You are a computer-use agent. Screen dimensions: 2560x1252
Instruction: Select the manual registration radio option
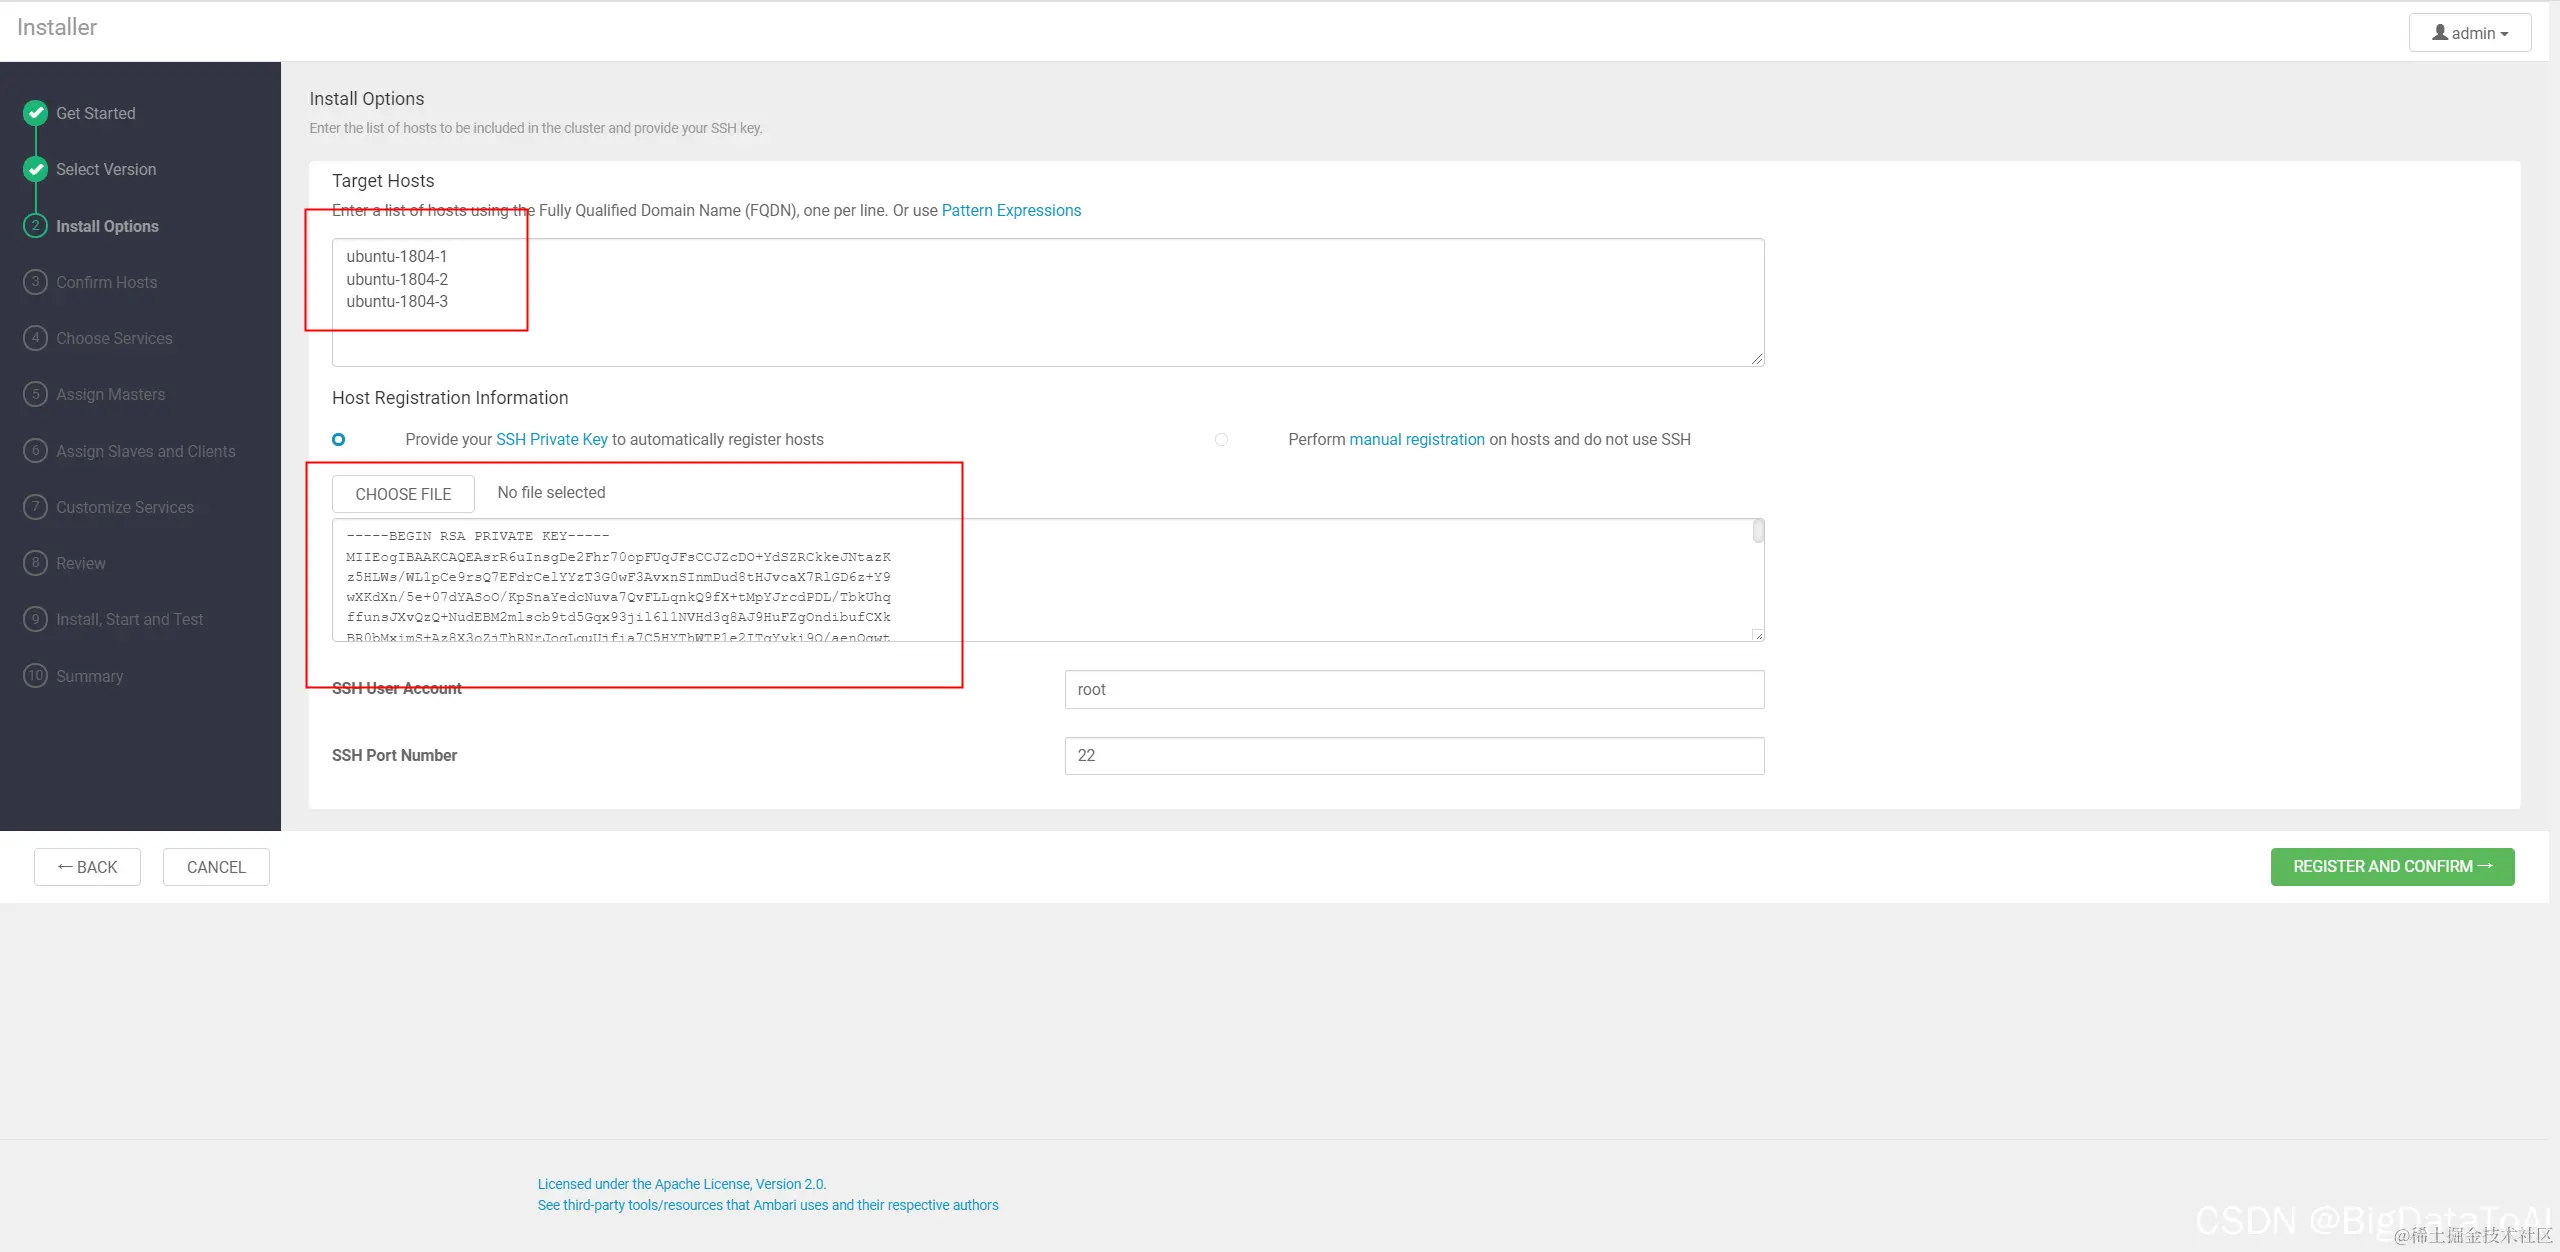1221,440
